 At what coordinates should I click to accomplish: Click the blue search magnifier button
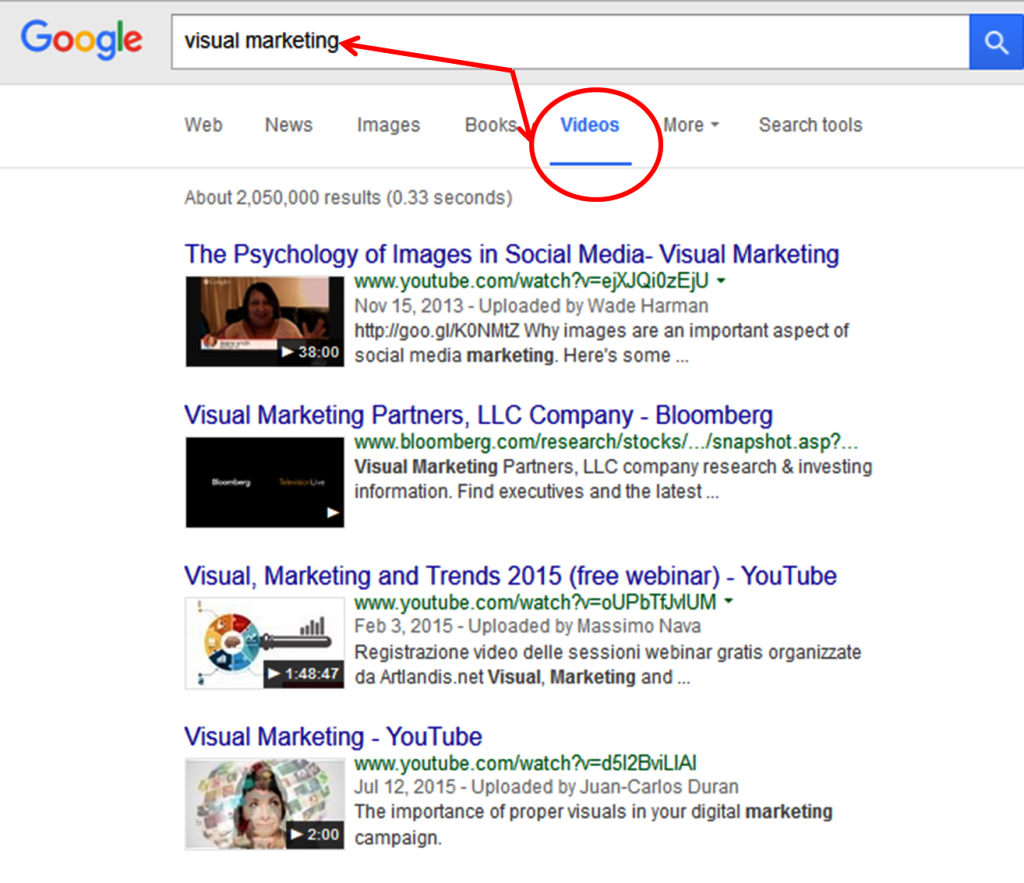click(996, 42)
